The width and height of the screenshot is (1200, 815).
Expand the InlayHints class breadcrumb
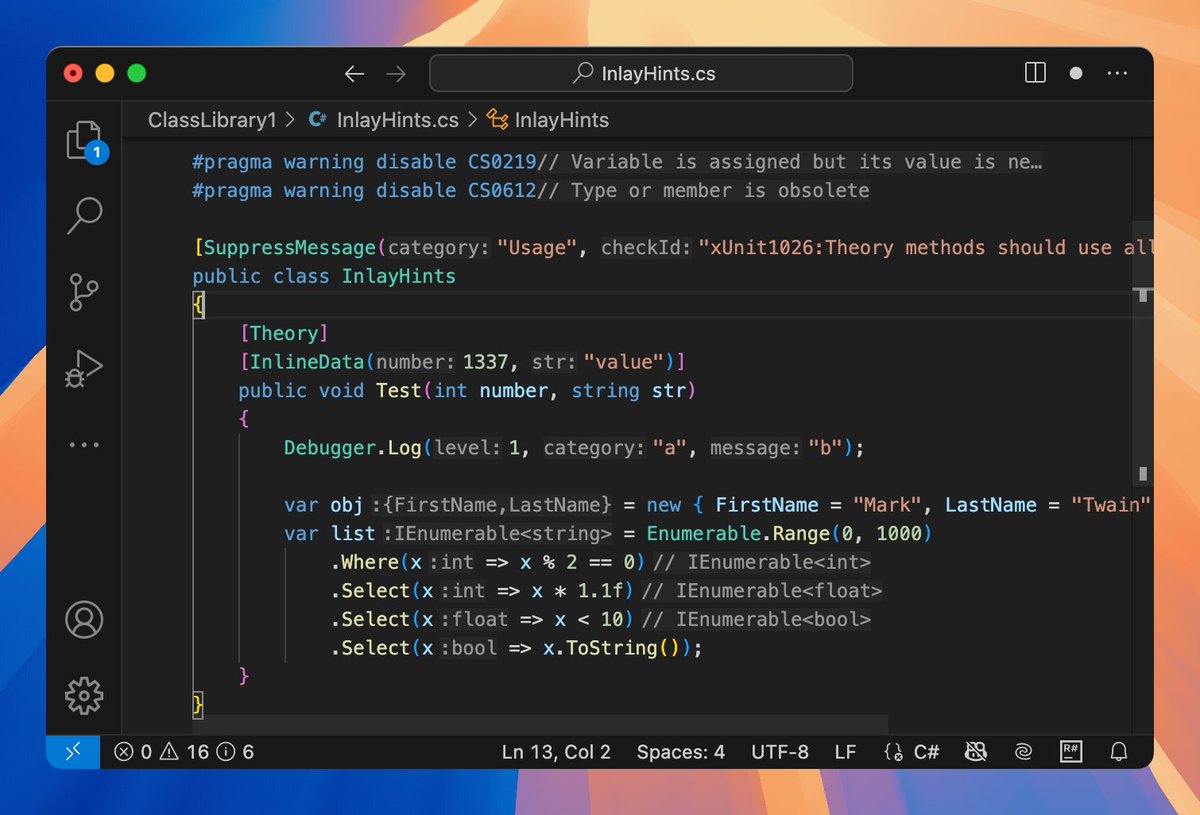pos(562,120)
